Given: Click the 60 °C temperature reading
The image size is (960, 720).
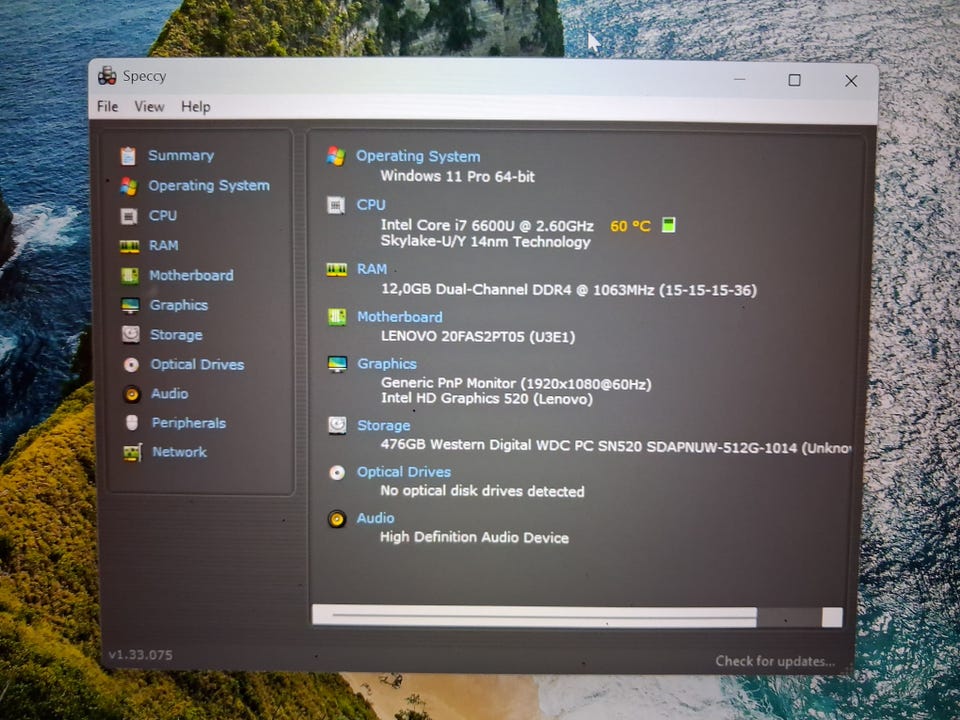Looking at the screenshot, I should (x=630, y=226).
